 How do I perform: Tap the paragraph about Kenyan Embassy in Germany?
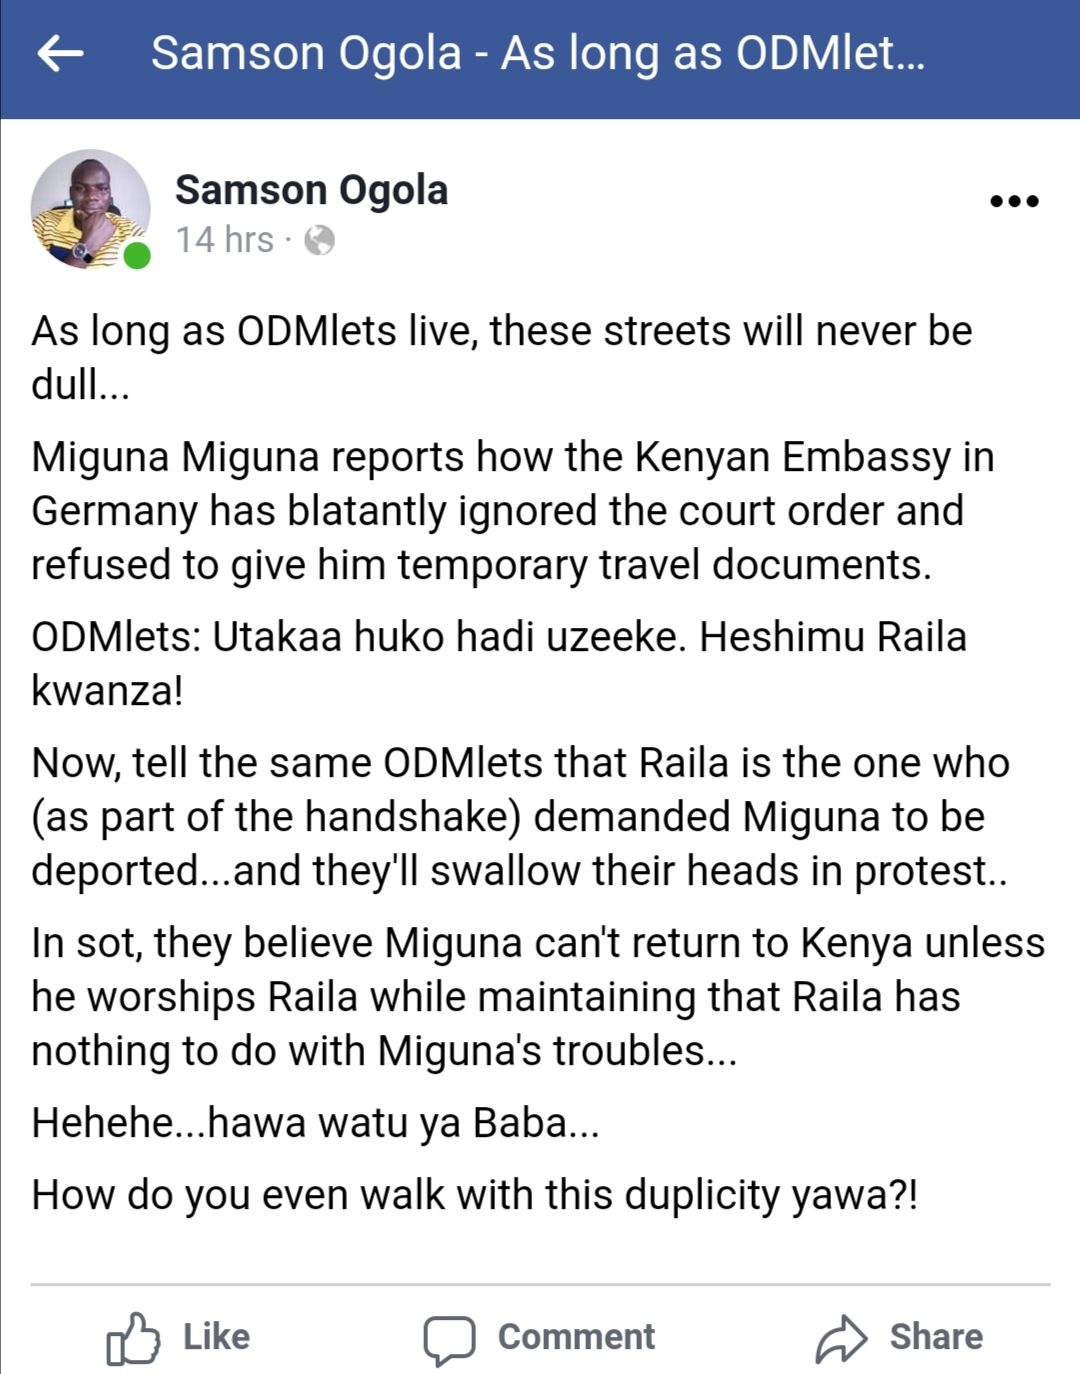click(x=513, y=511)
